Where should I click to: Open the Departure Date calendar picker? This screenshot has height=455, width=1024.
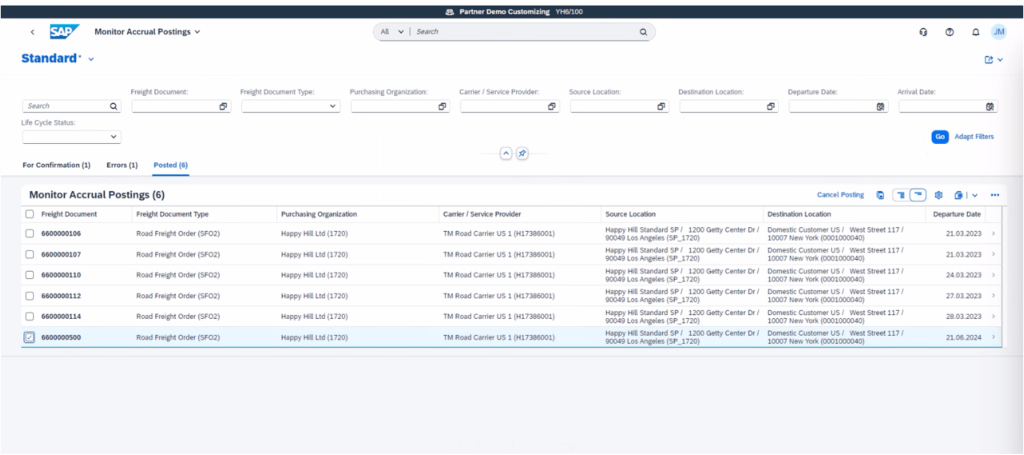pos(880,106)
